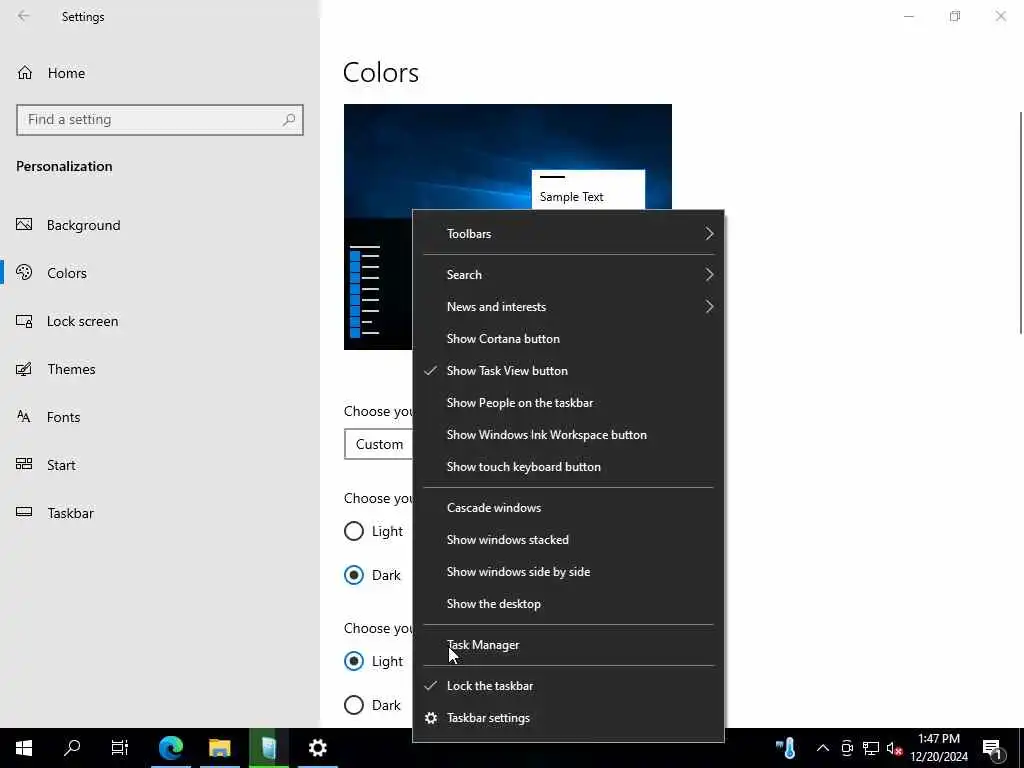This screenshot has width=1024, height=768.
Task: Open Task View from taskbar
Action: point(120,748)
